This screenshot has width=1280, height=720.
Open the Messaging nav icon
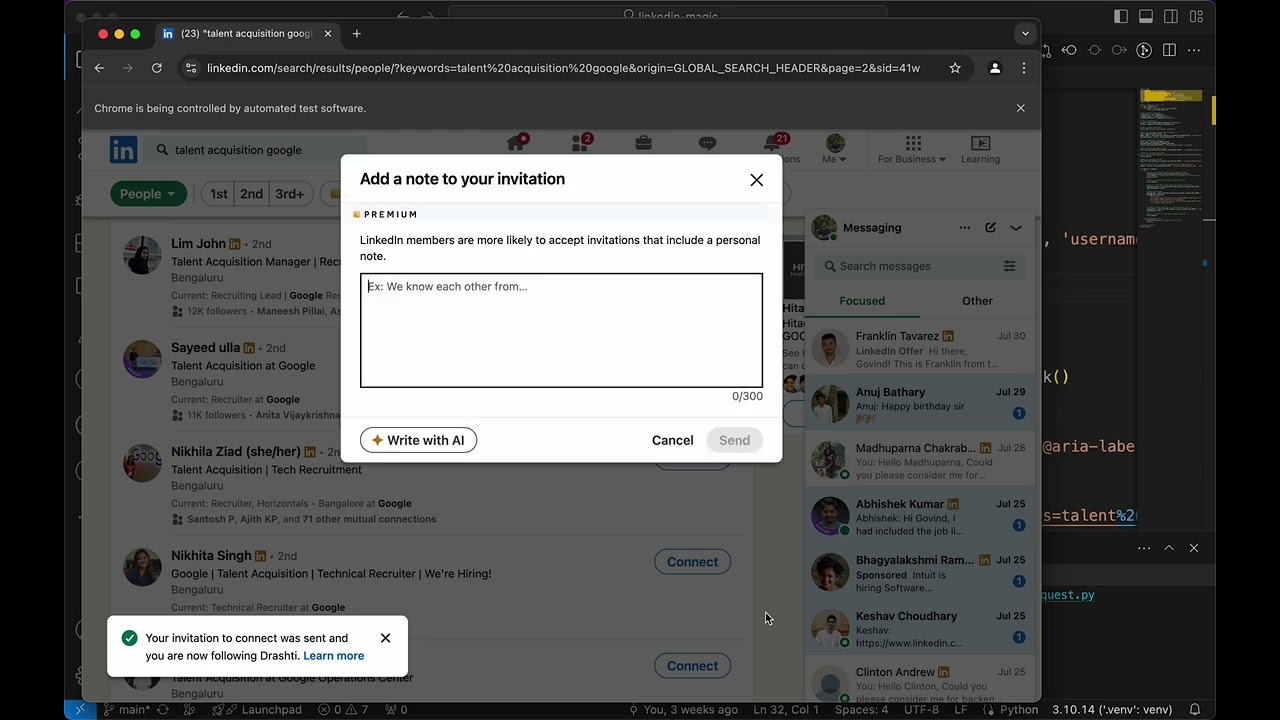[x=707, y=144]
